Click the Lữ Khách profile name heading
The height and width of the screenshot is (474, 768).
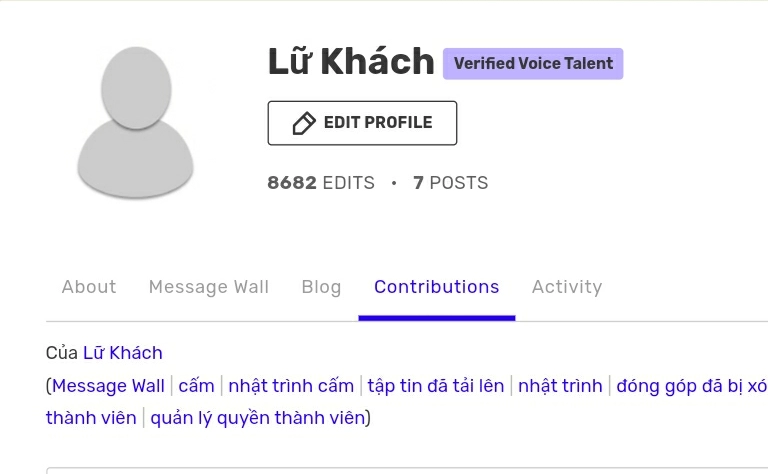pos(350,62)
